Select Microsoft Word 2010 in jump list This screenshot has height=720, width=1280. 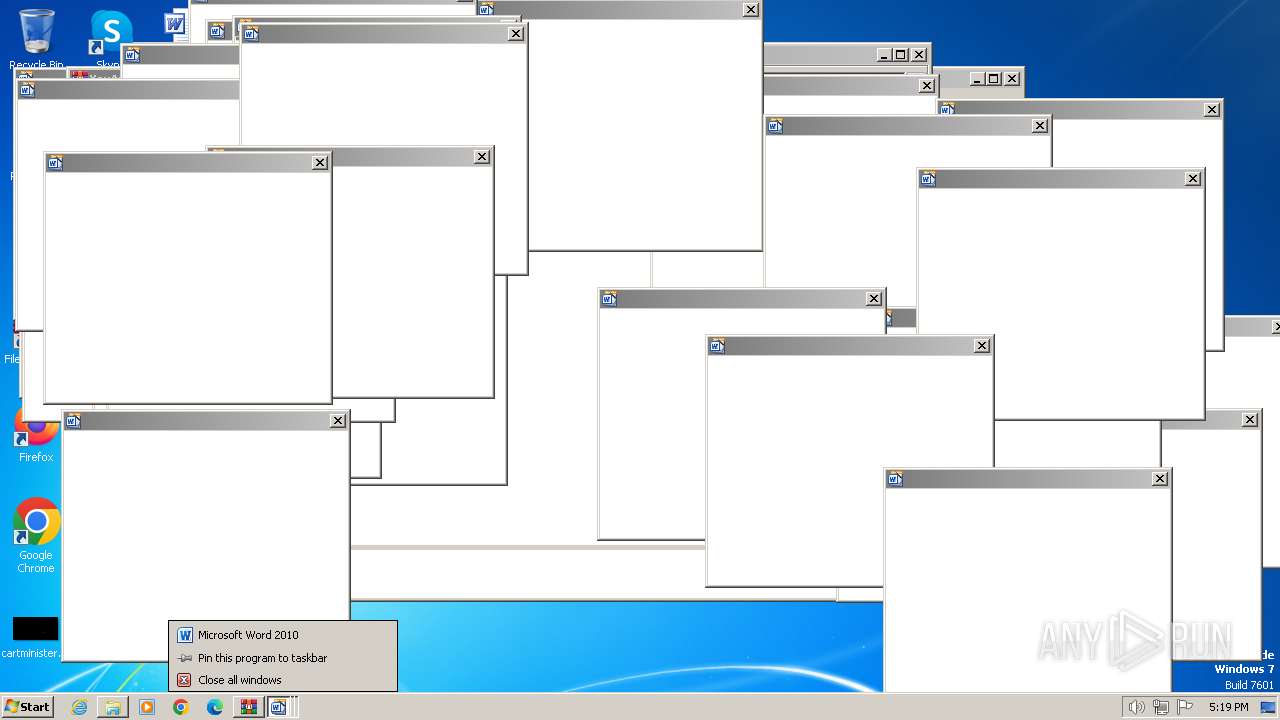[x=282, y=635]
